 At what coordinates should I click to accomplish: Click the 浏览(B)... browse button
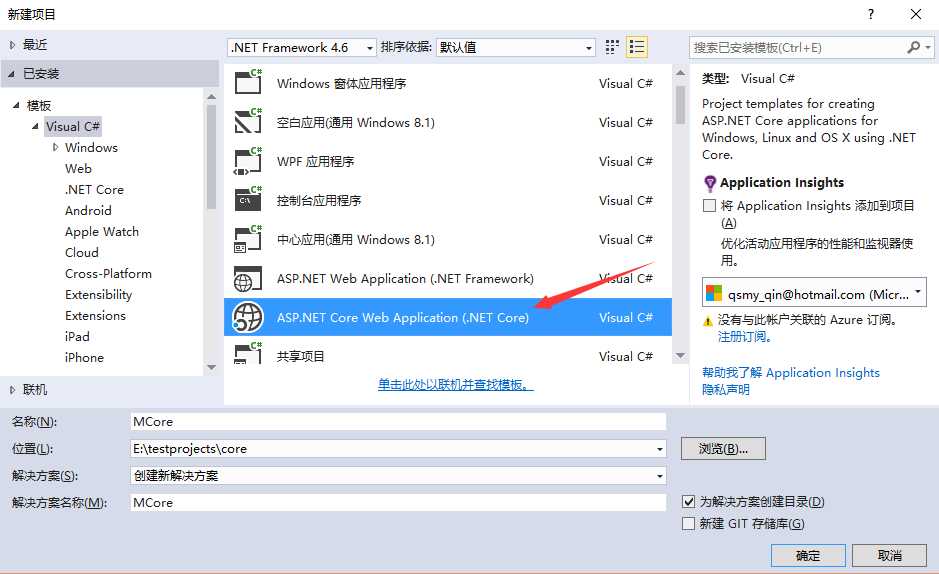tap(723, 449)
